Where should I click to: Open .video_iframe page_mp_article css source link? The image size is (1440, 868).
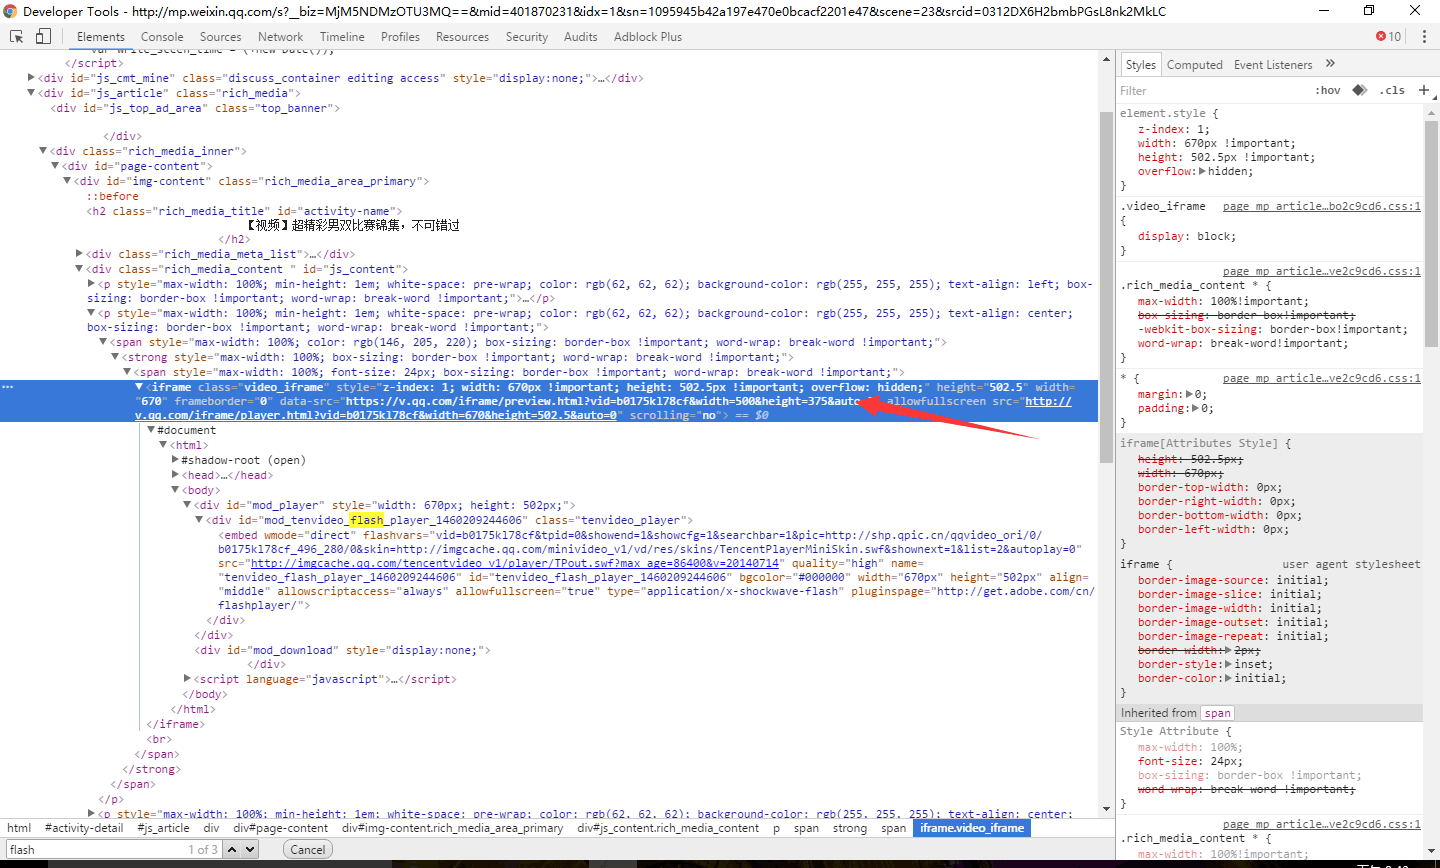1321,206
